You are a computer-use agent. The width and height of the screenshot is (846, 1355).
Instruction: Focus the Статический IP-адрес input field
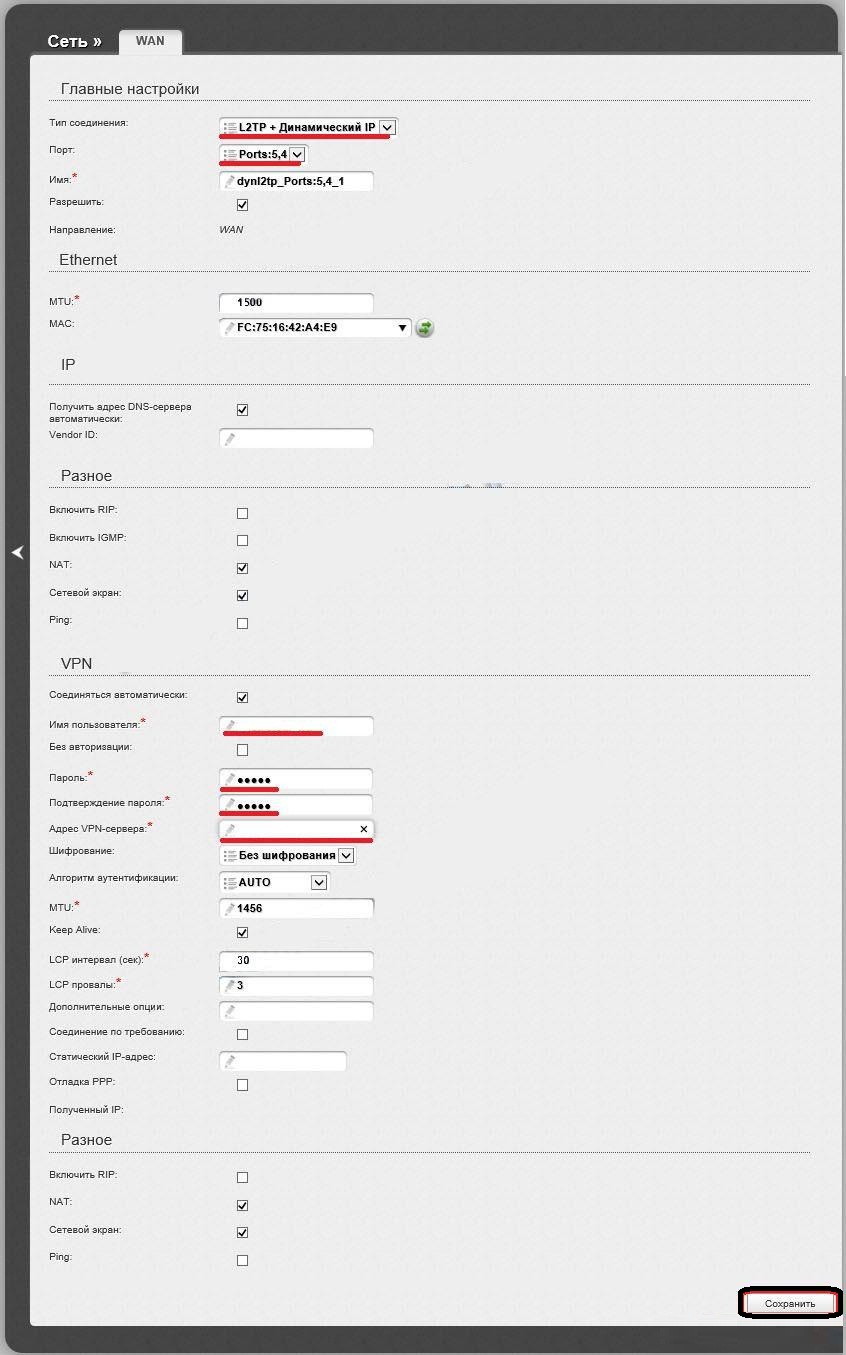pos(283,1061)
